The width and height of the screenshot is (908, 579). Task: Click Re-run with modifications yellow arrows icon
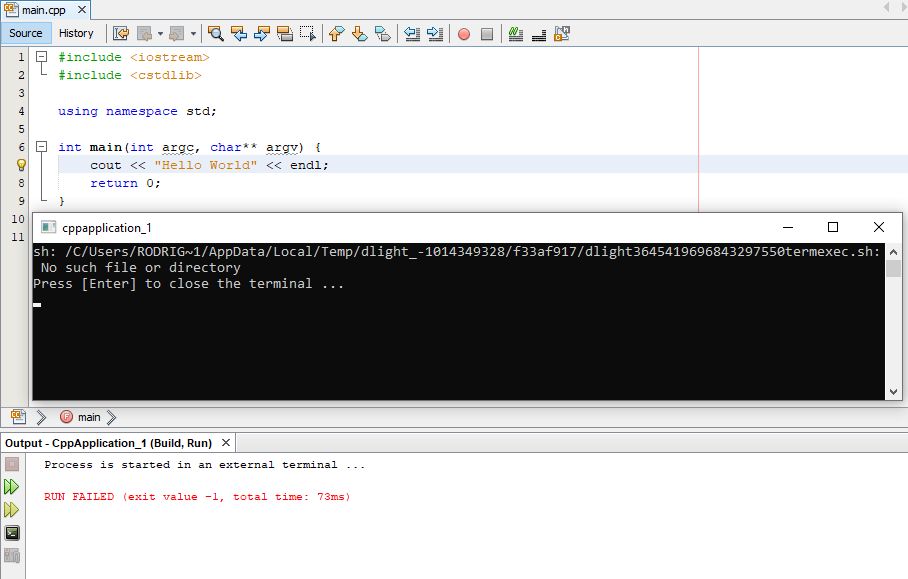12,510
